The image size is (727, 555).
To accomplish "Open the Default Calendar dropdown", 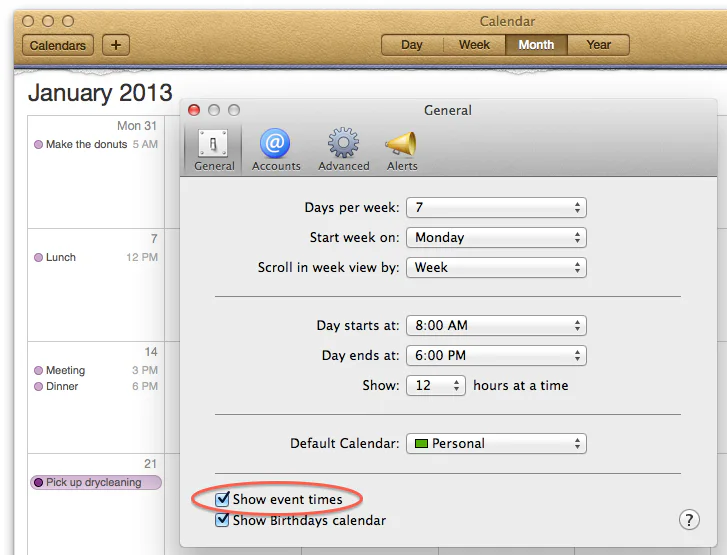I will click(496, 443).
